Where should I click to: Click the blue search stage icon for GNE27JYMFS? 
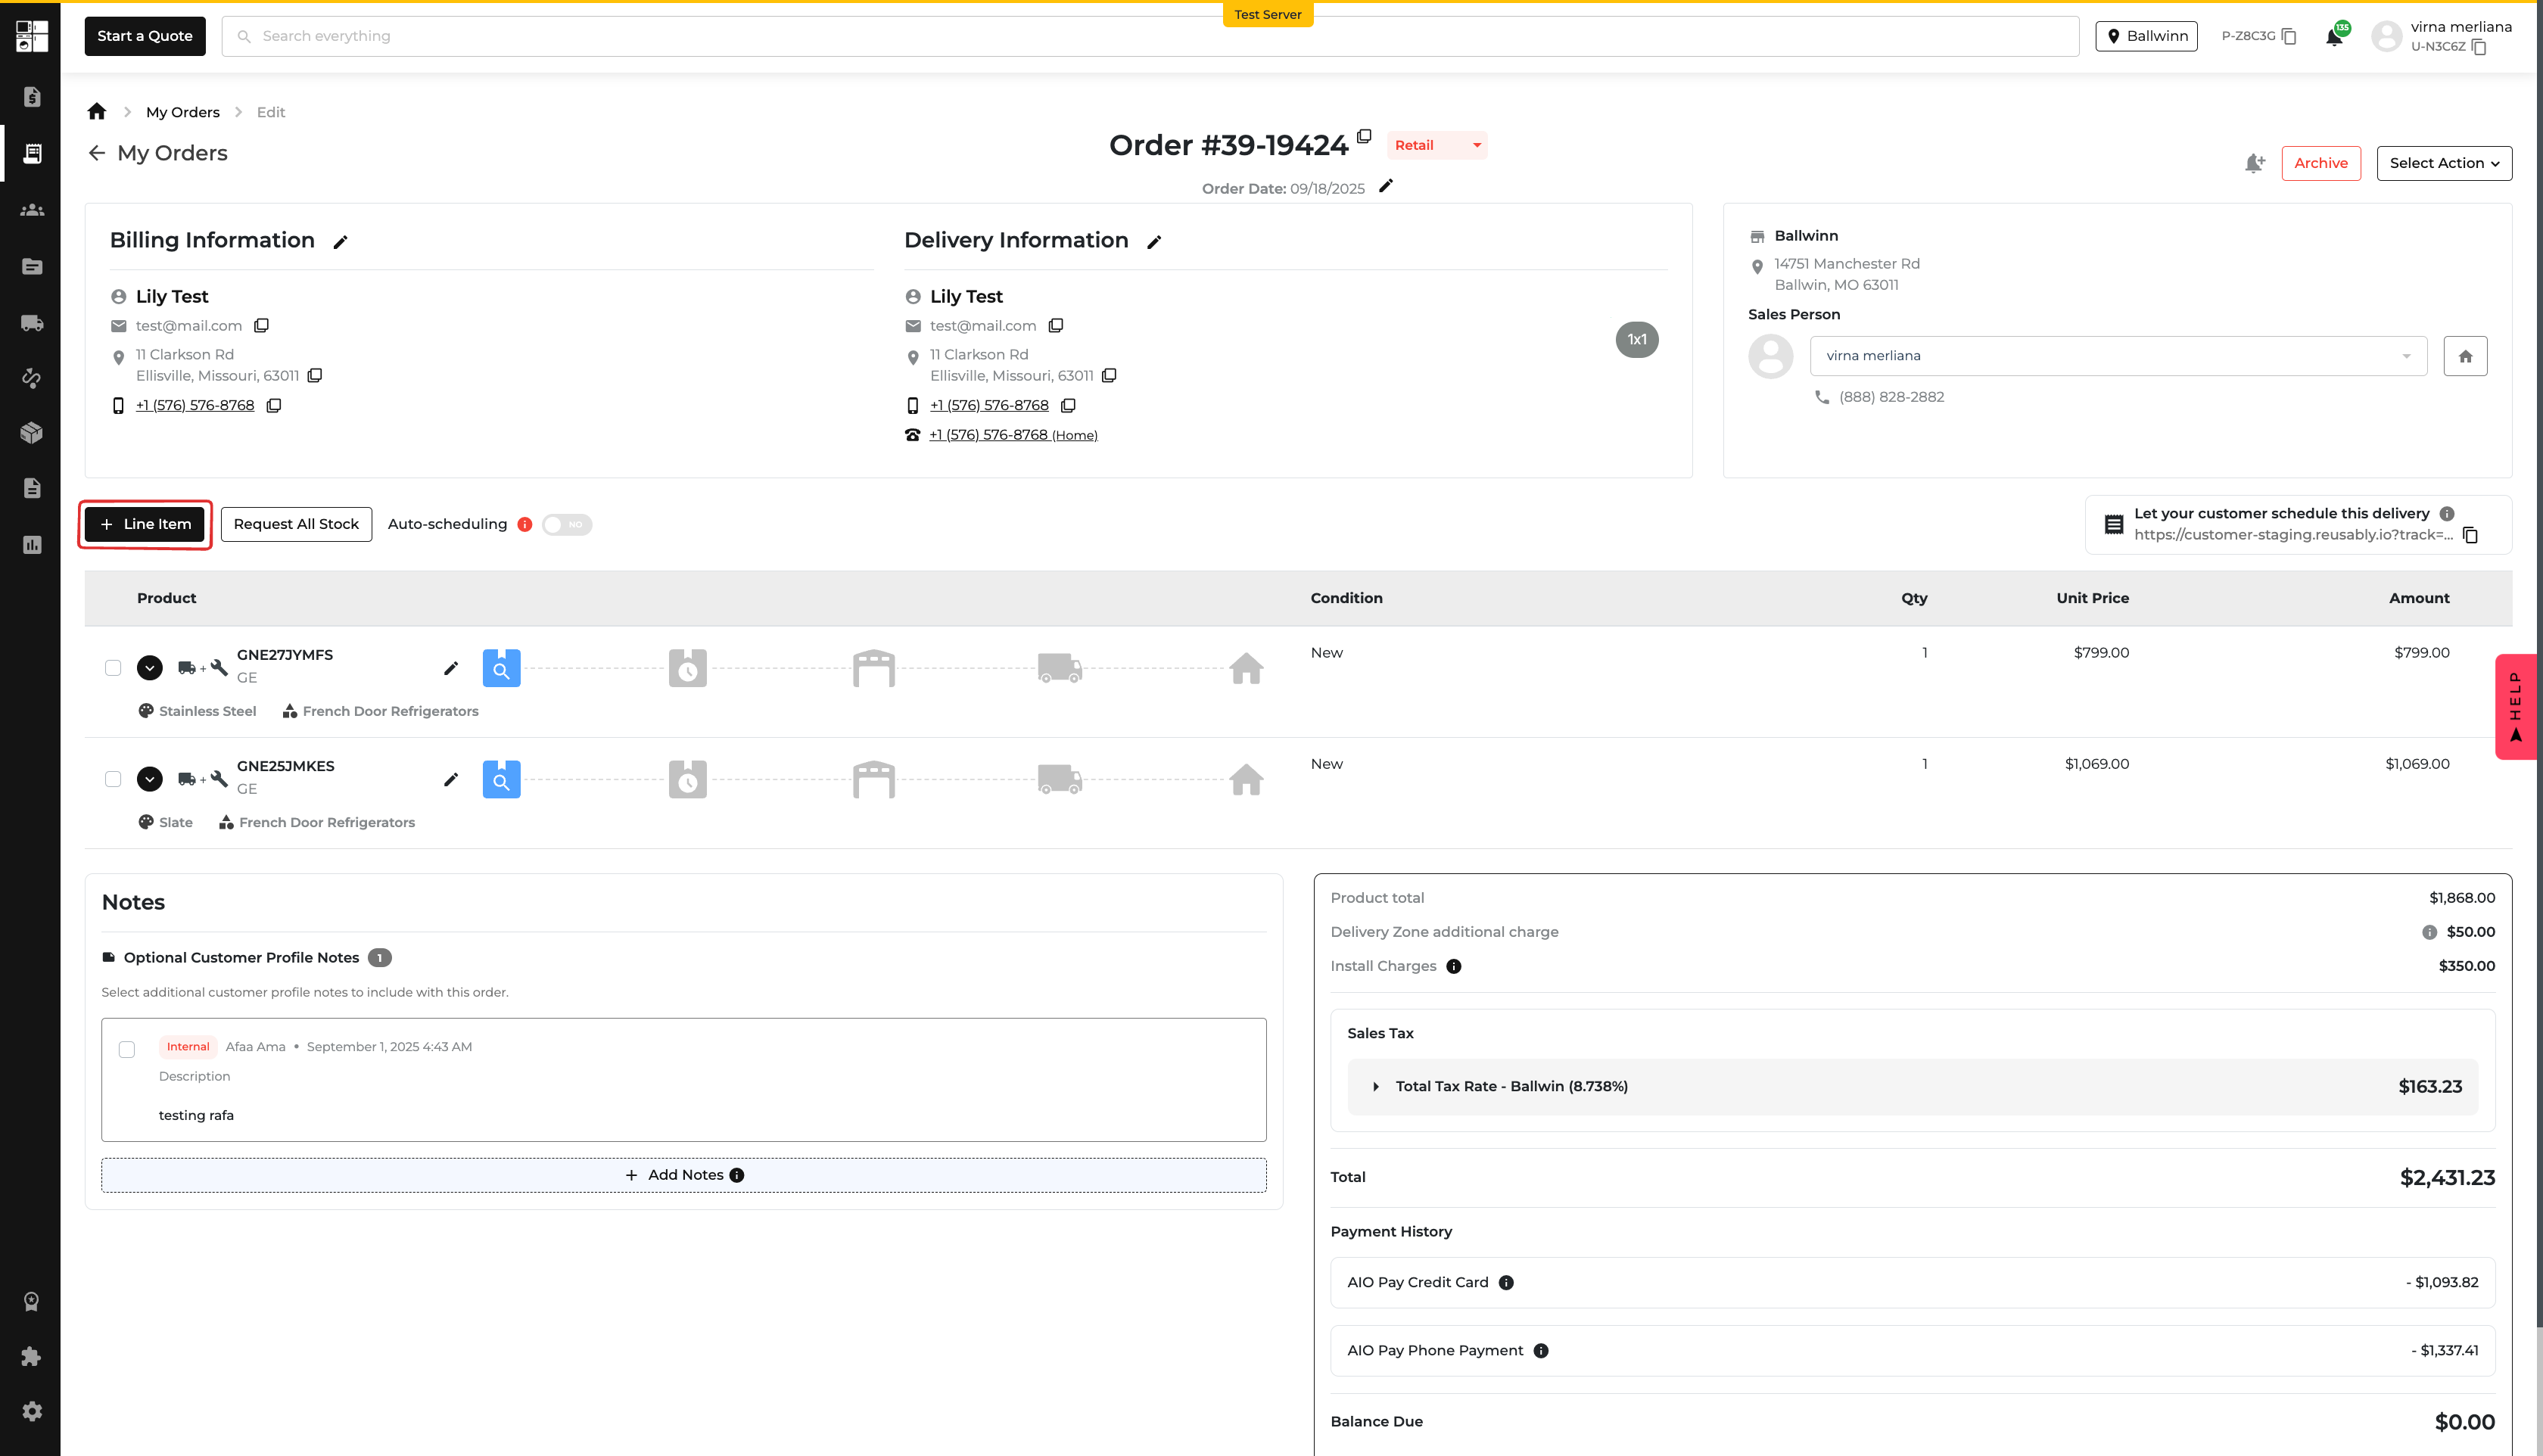click(502, 668)
